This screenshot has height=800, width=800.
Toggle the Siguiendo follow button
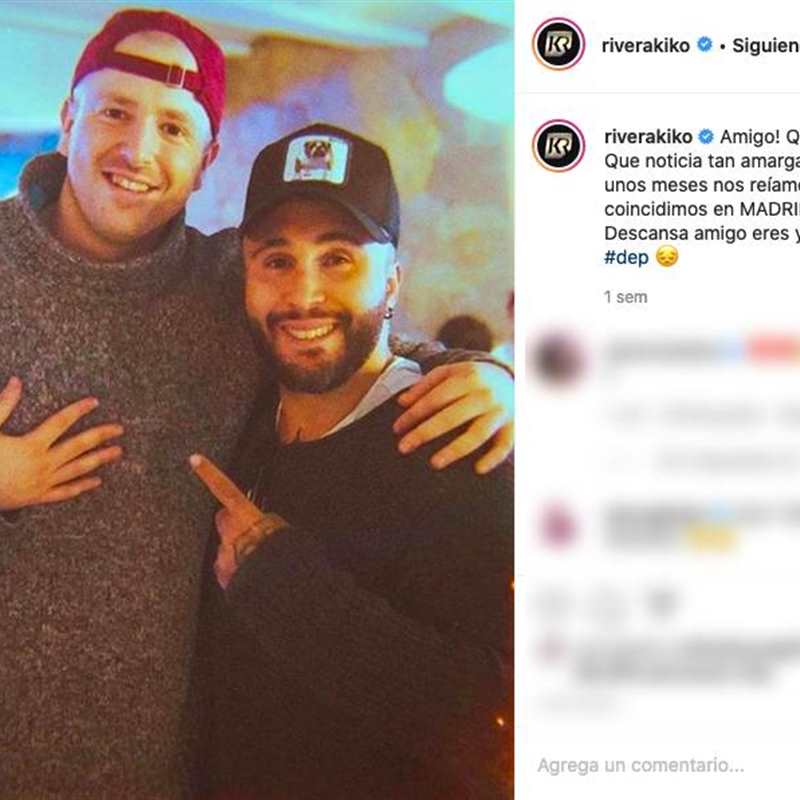(x=766, y=45)
